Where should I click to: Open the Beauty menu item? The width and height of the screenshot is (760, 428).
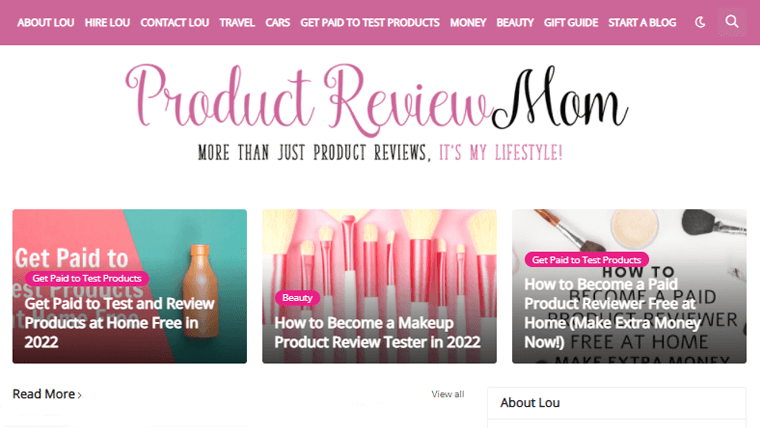515,21
